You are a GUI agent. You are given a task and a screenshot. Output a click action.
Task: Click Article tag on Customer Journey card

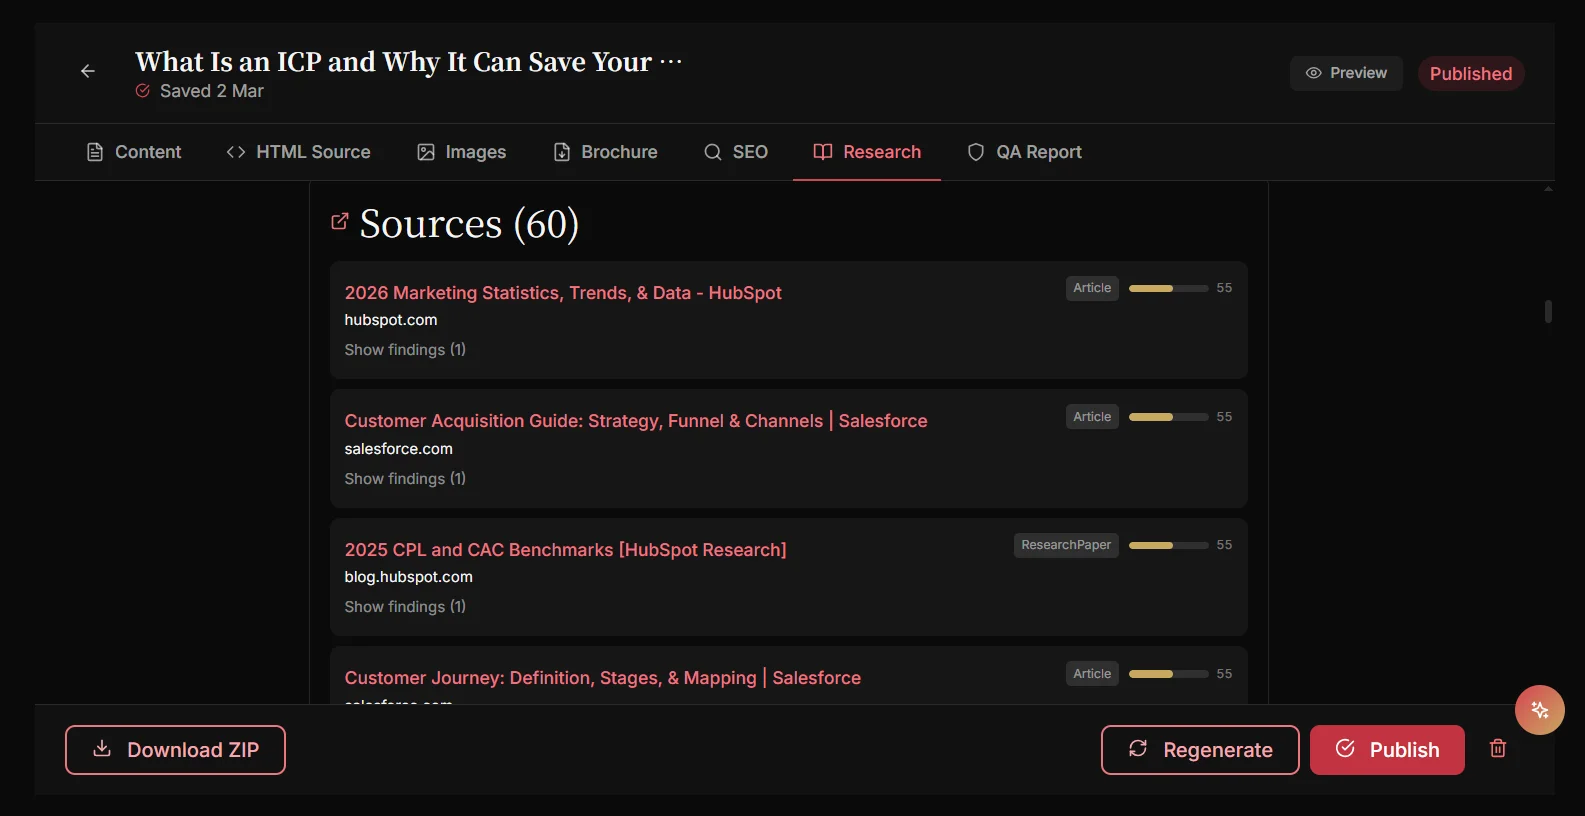1092,674
